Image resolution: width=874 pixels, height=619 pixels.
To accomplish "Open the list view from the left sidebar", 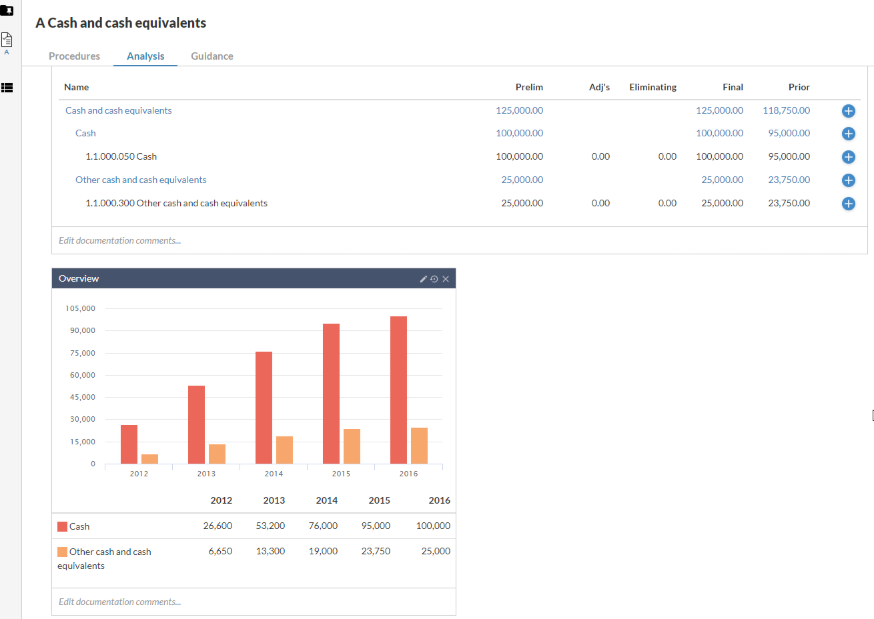I will click(x=9, y=88).
